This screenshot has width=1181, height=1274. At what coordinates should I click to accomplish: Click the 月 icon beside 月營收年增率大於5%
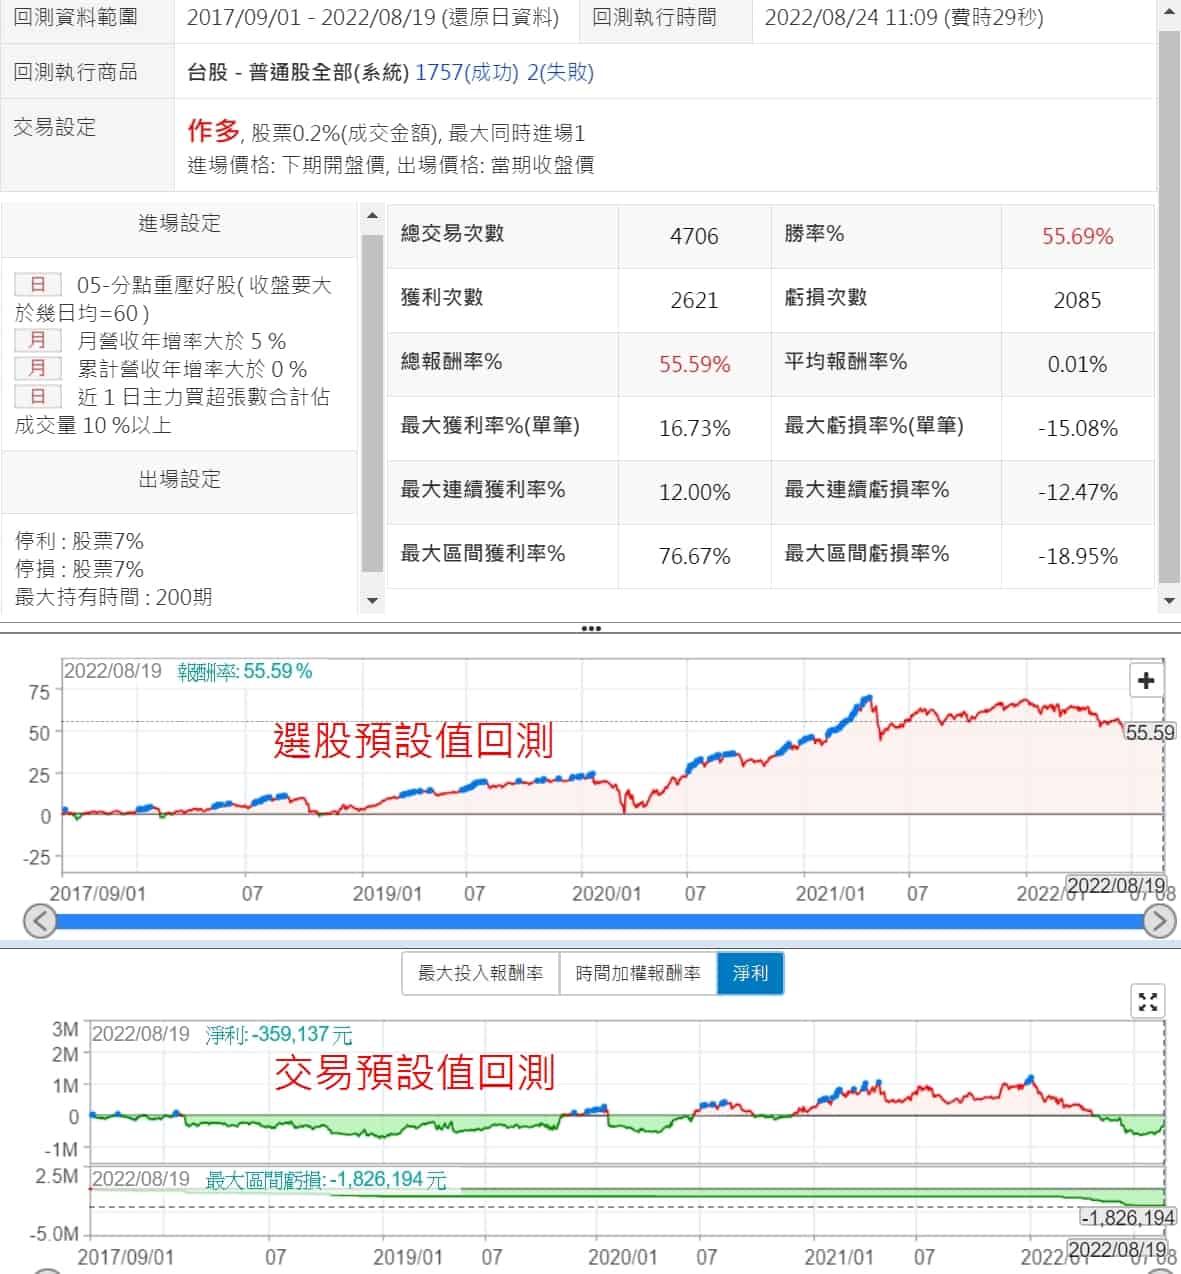pos(38,341)
